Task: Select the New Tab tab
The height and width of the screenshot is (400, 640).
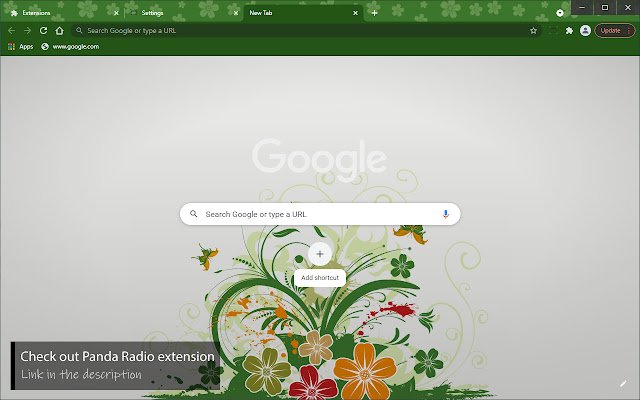Action: 303,13
